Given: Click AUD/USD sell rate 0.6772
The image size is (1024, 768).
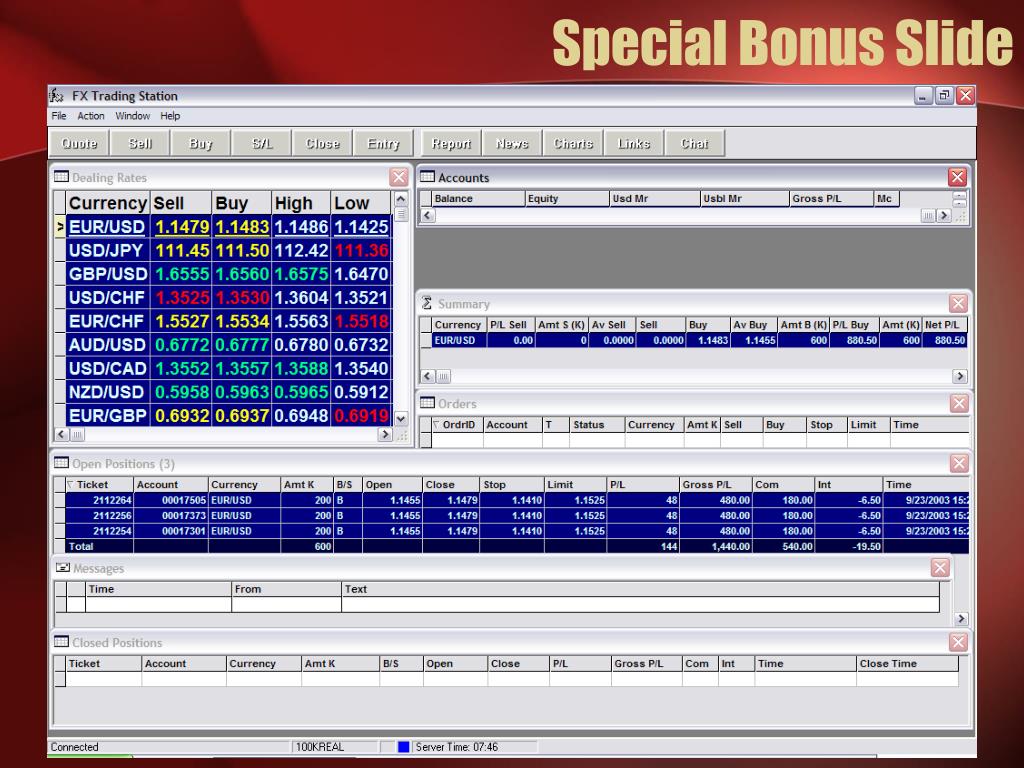Looking at the screenshot, I should pyautogui.click(x=181, y=344).
